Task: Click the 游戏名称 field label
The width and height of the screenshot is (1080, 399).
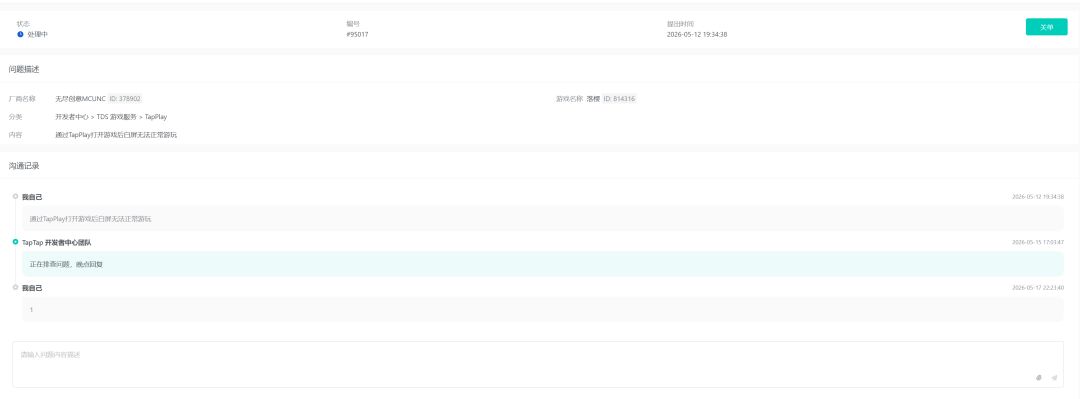Action: coord(570,99)
